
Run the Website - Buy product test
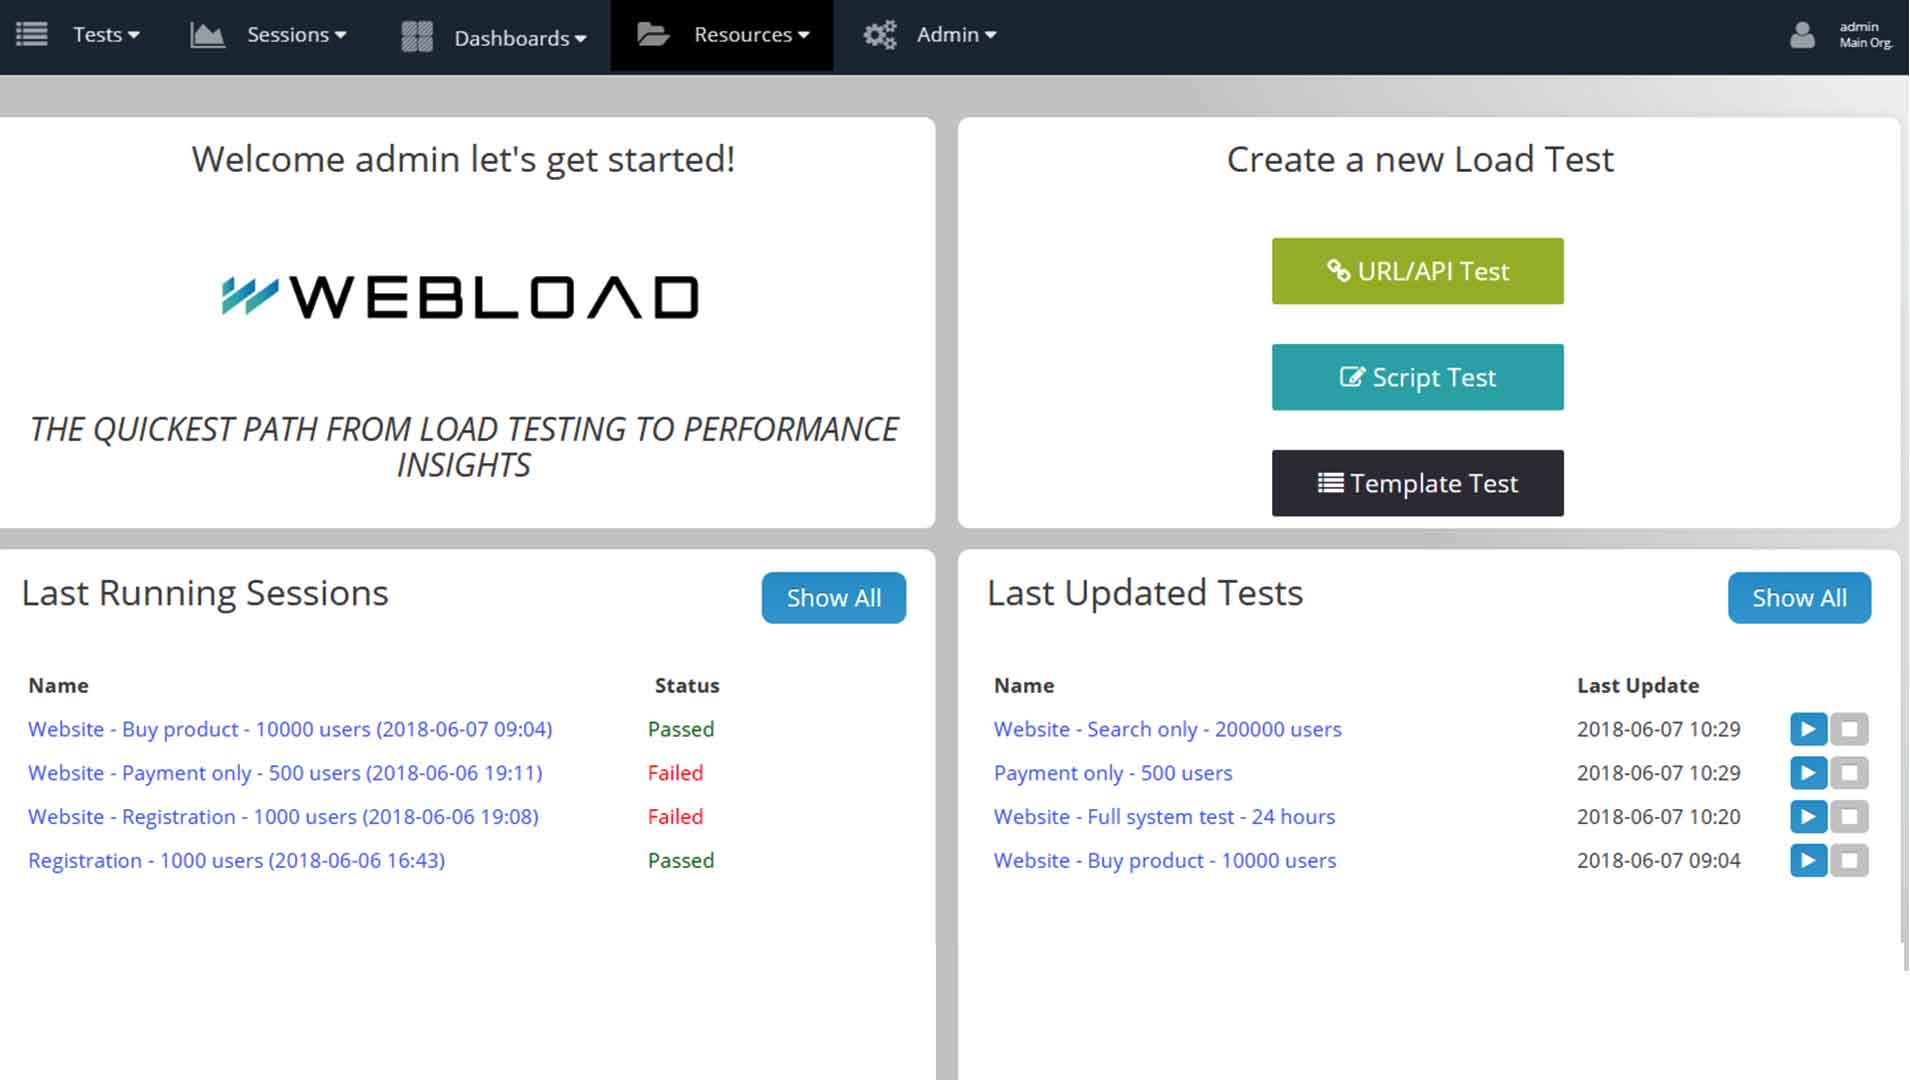(1808, 861)
